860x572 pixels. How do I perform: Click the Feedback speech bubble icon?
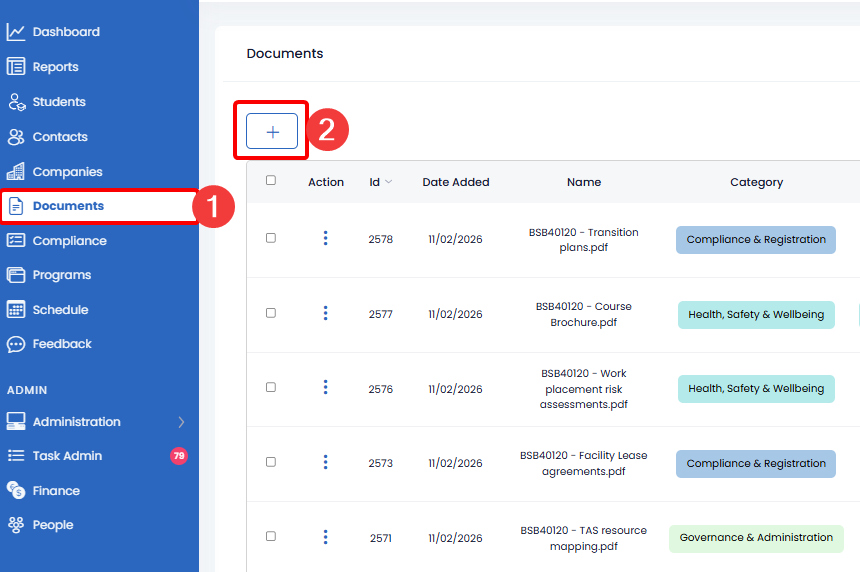tap(16, 344)
